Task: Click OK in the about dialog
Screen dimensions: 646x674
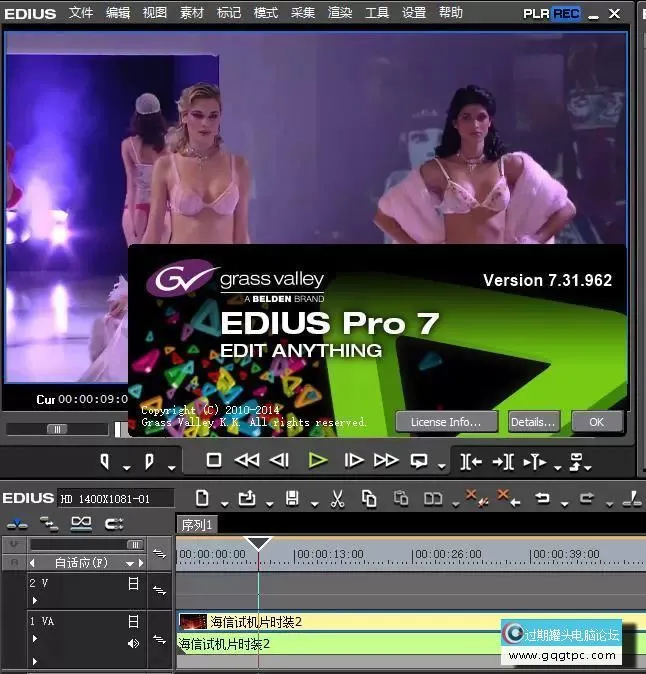Action: point(596,422)
